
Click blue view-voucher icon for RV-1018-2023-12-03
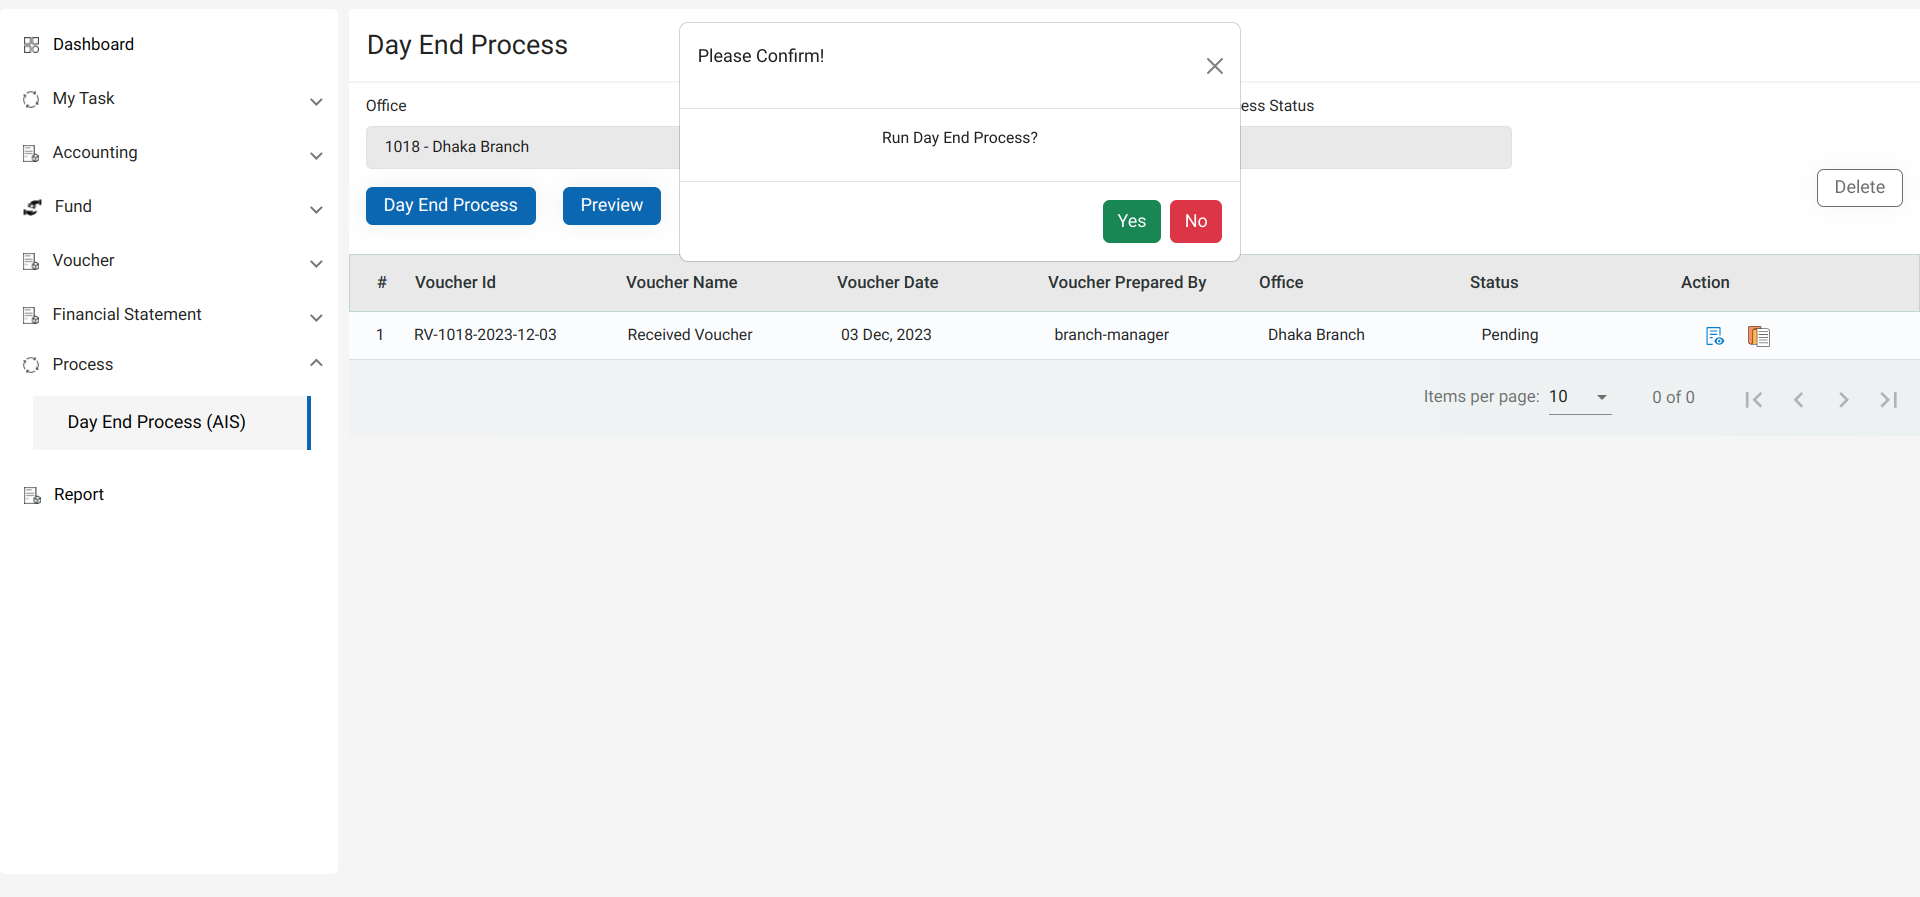pos(1714,336)
